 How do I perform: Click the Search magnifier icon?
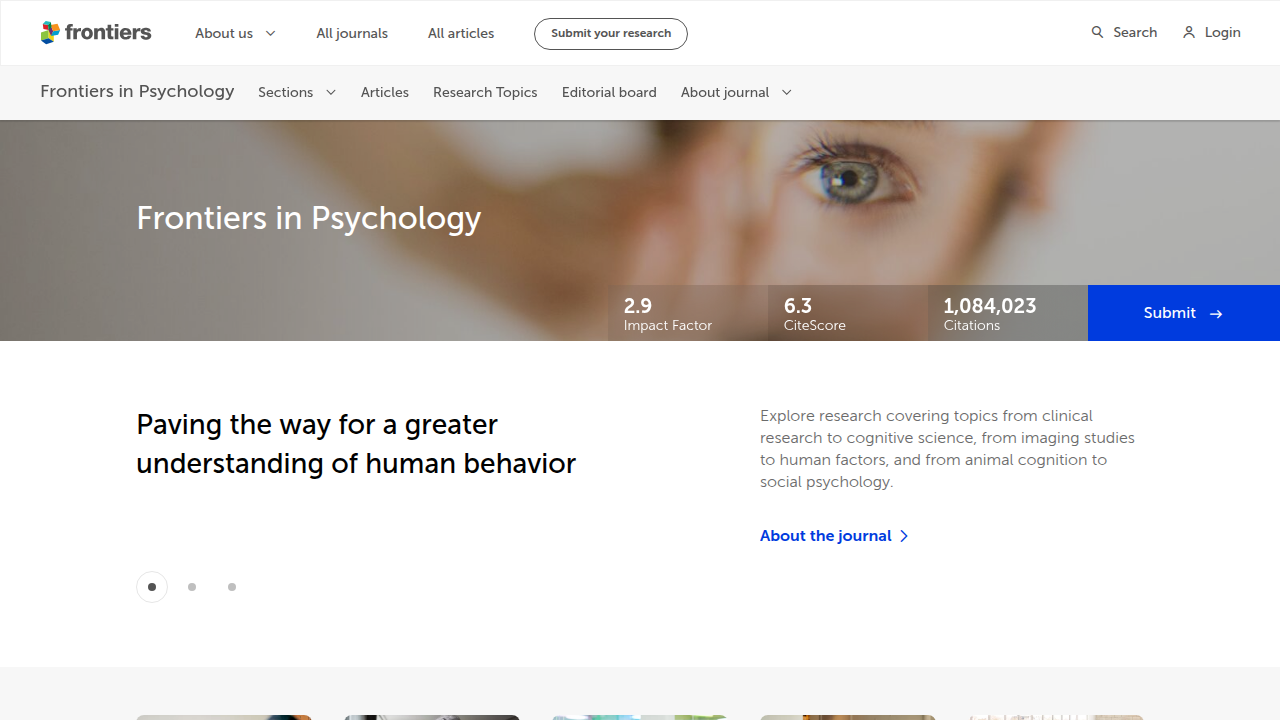click(1097, 32)
